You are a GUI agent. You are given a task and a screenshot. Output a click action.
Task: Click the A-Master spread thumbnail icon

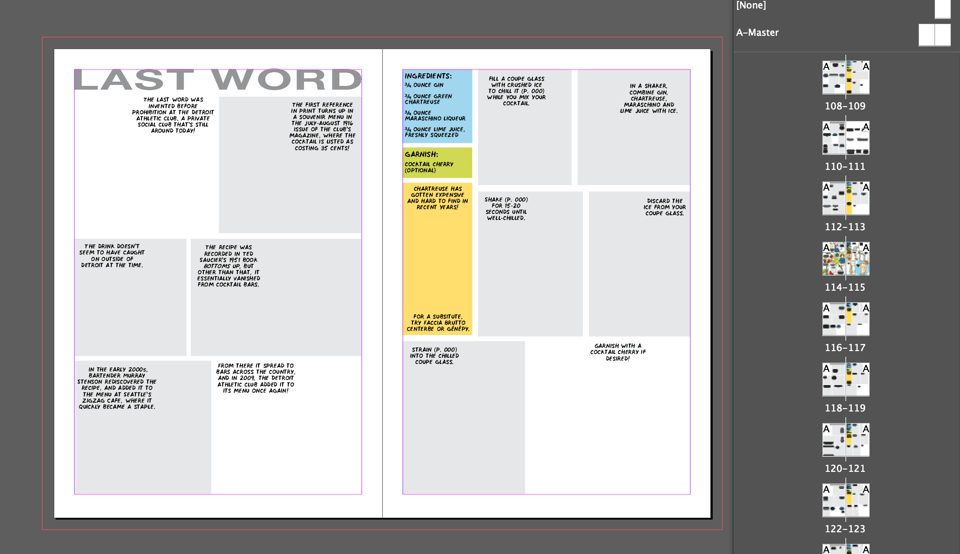pos(934,34)
